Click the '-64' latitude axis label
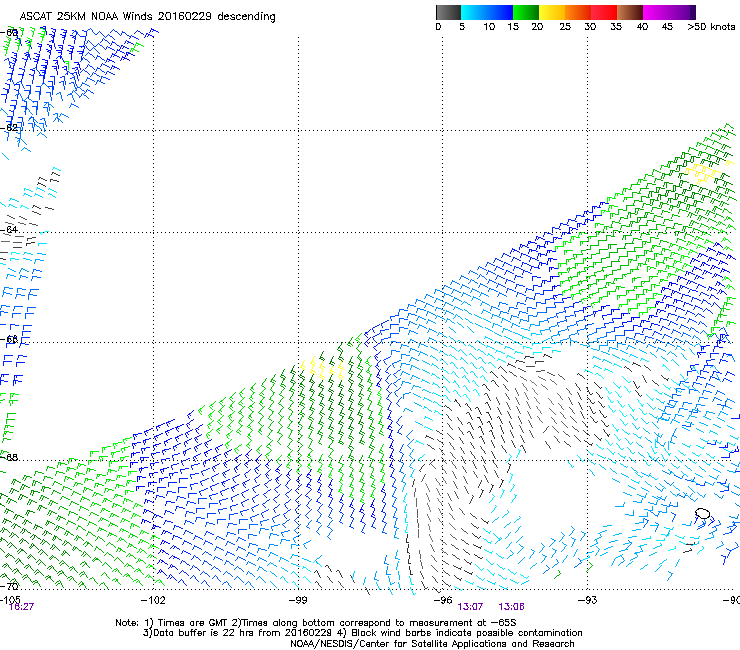 tap(9, 229)
